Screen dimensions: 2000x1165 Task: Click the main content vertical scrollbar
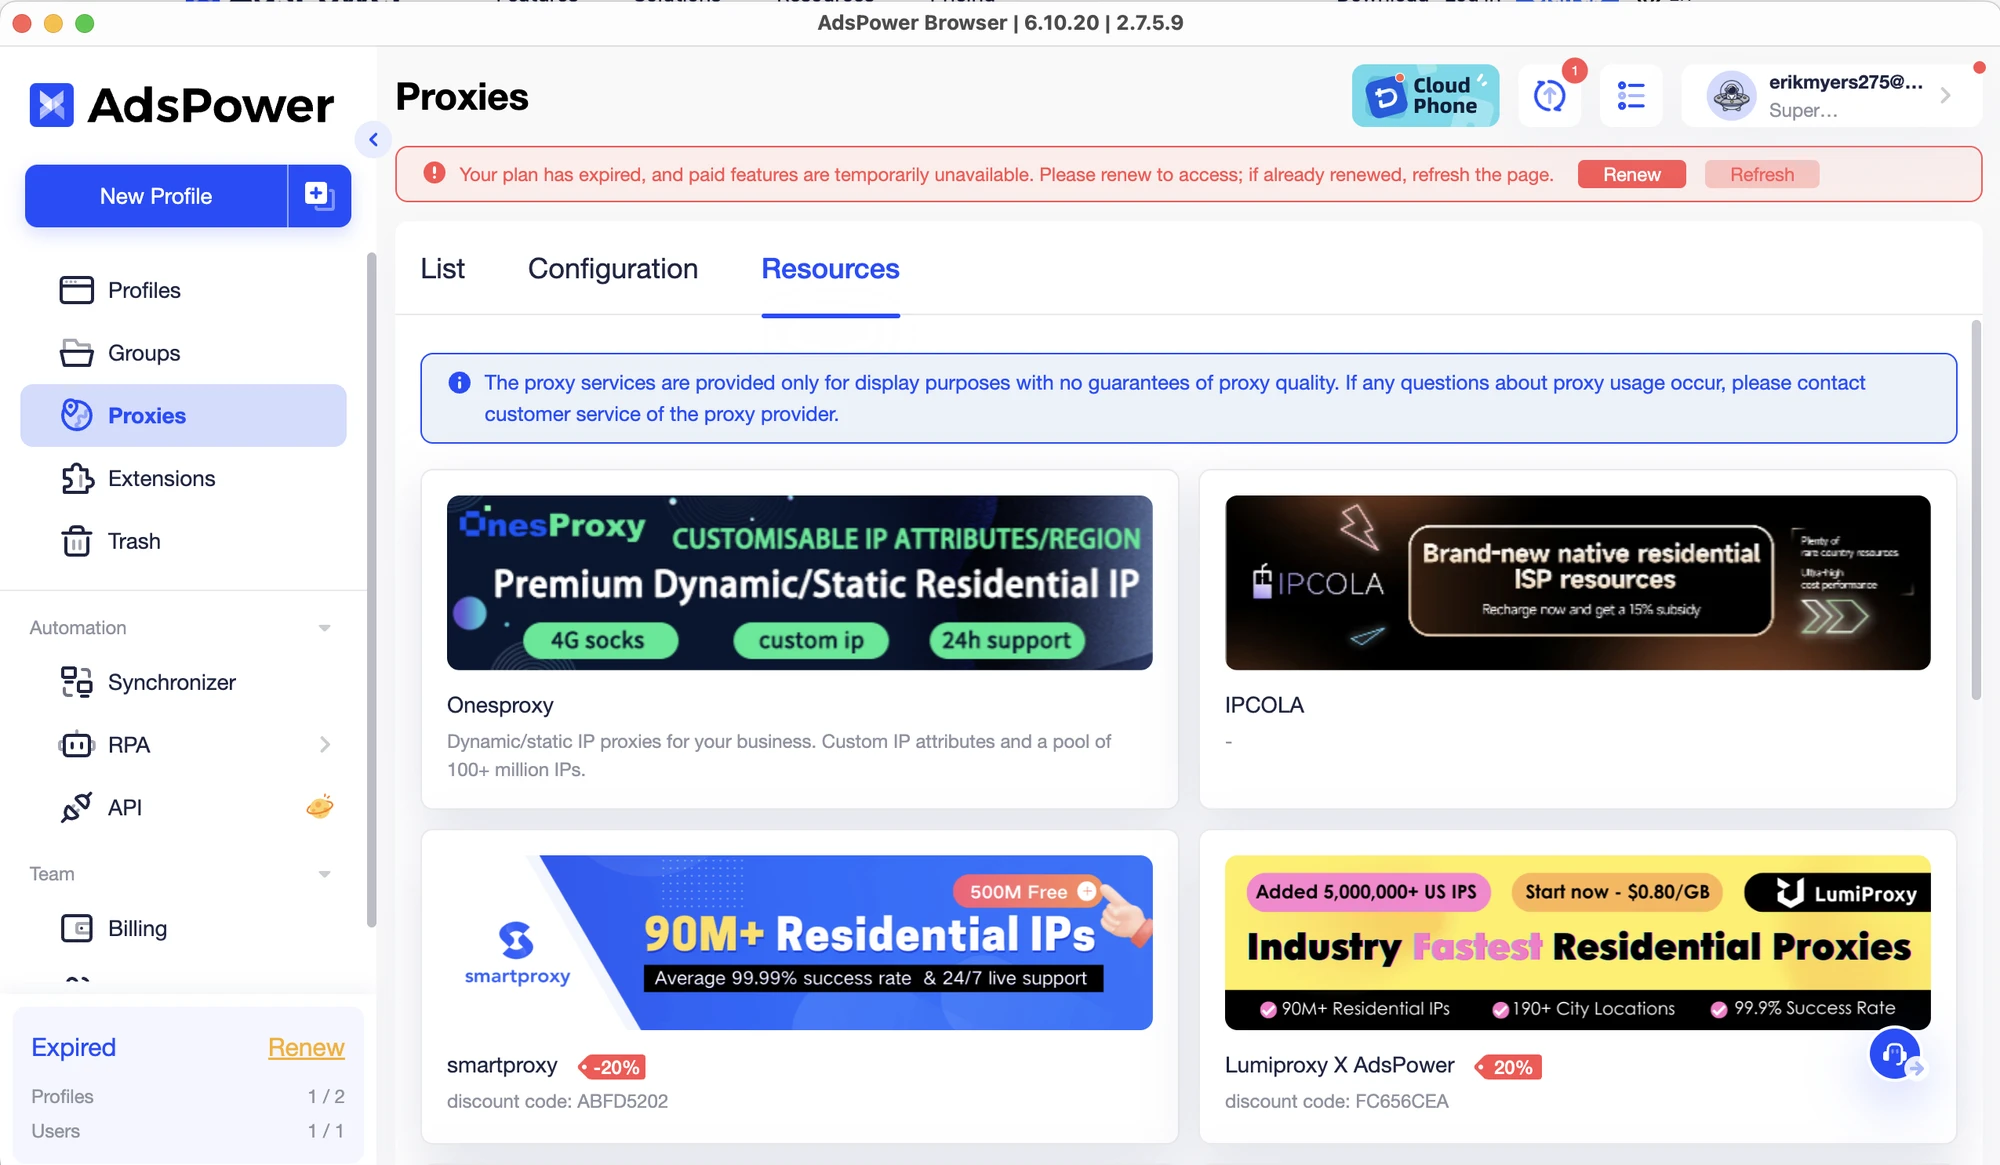[x=1976, y=510]
